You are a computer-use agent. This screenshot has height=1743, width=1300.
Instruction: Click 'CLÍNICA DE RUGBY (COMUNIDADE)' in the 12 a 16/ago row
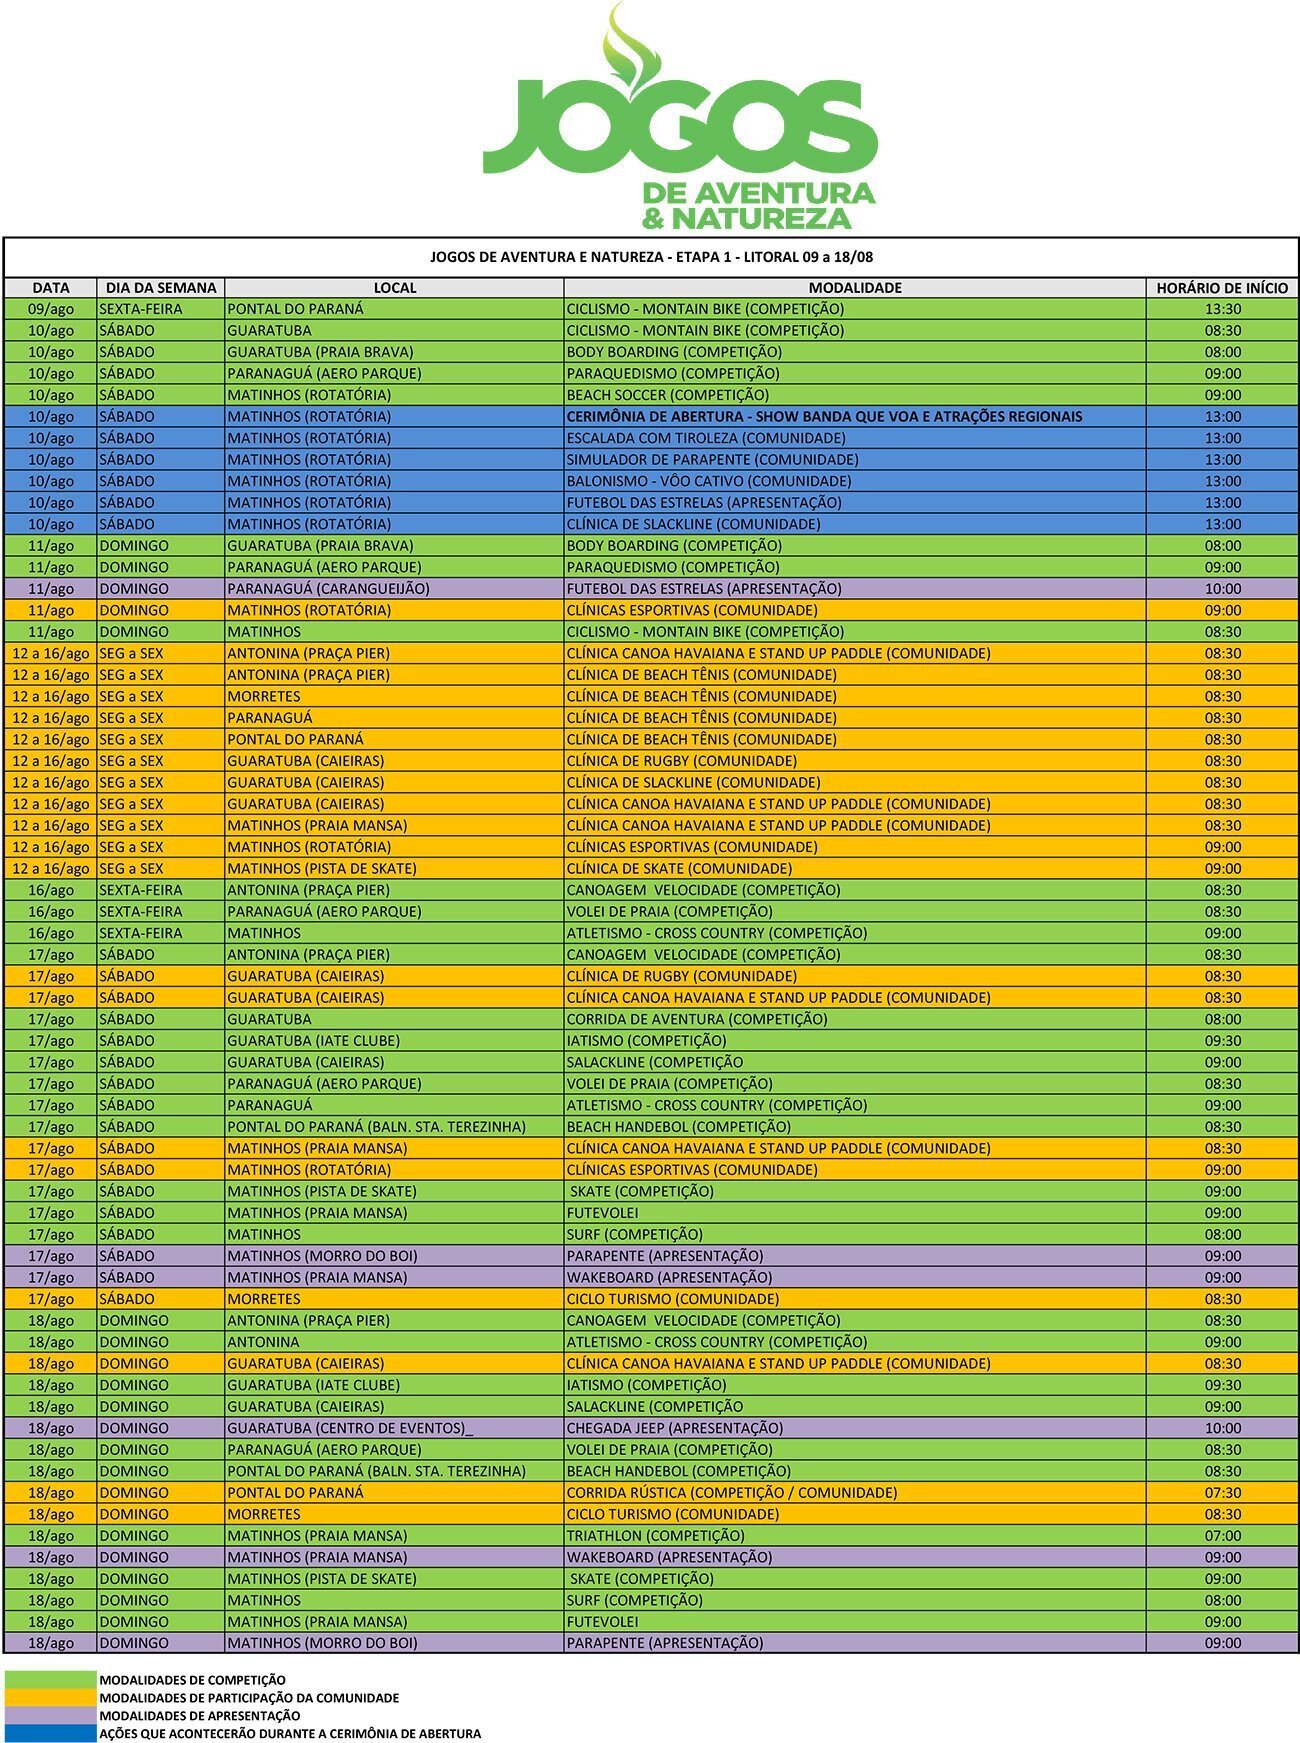[855, 761]
